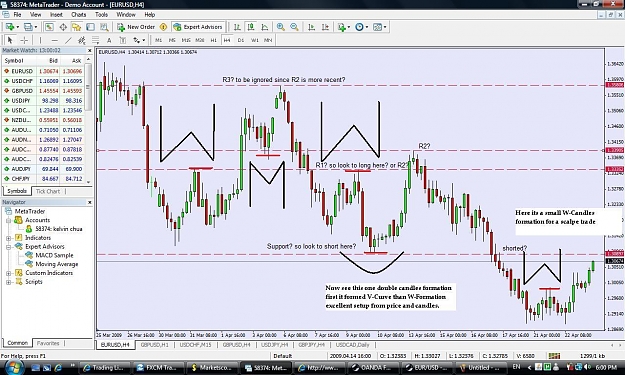Viewport: 625px width, 375px height.
Task: Open the Profiles toolbar icon
Action: 28,27
